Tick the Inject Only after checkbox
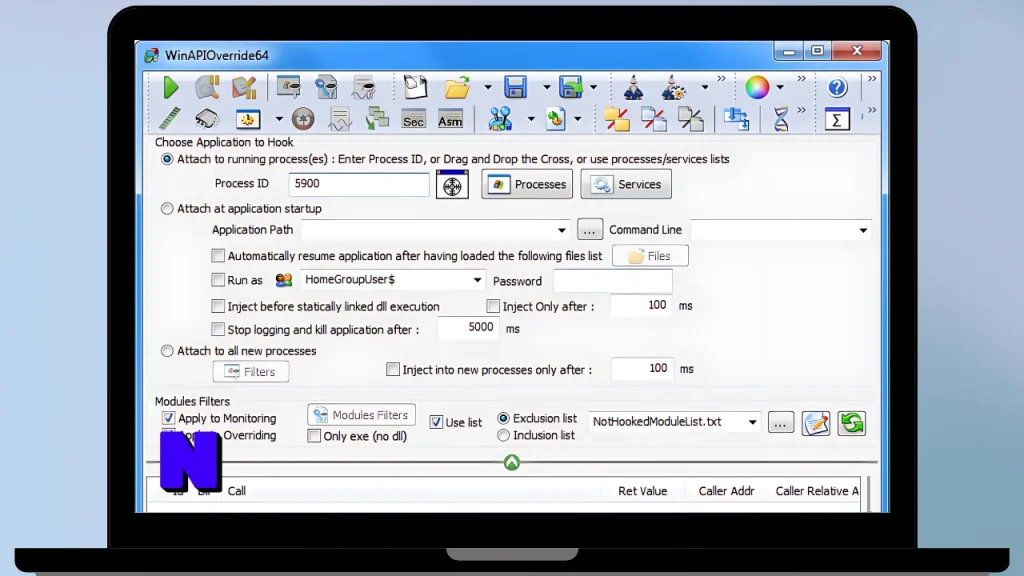 [x=493, y=306]
